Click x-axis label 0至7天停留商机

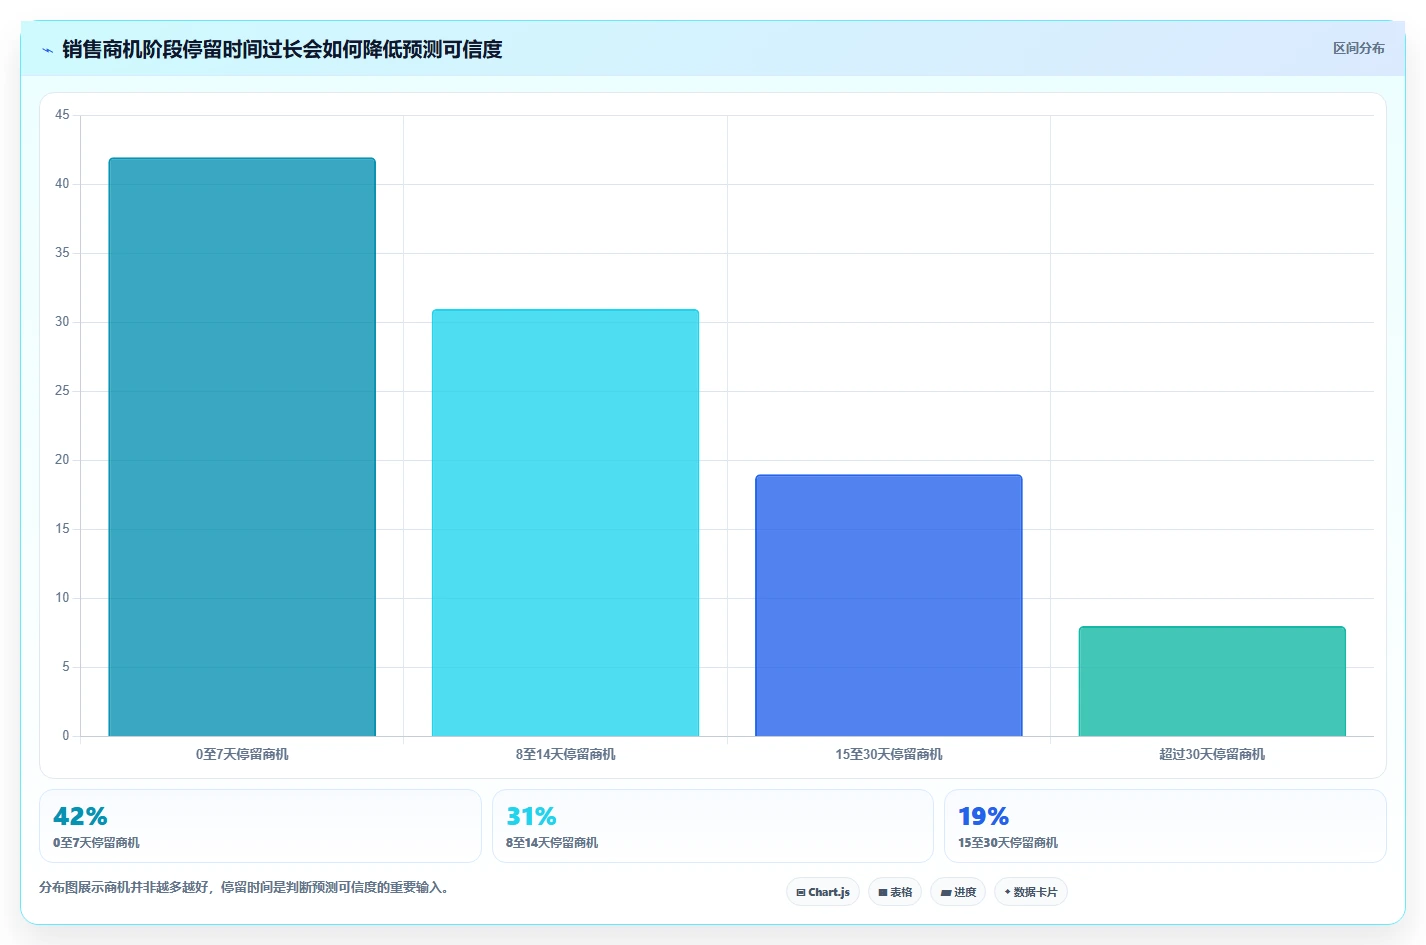pos(242,754)
